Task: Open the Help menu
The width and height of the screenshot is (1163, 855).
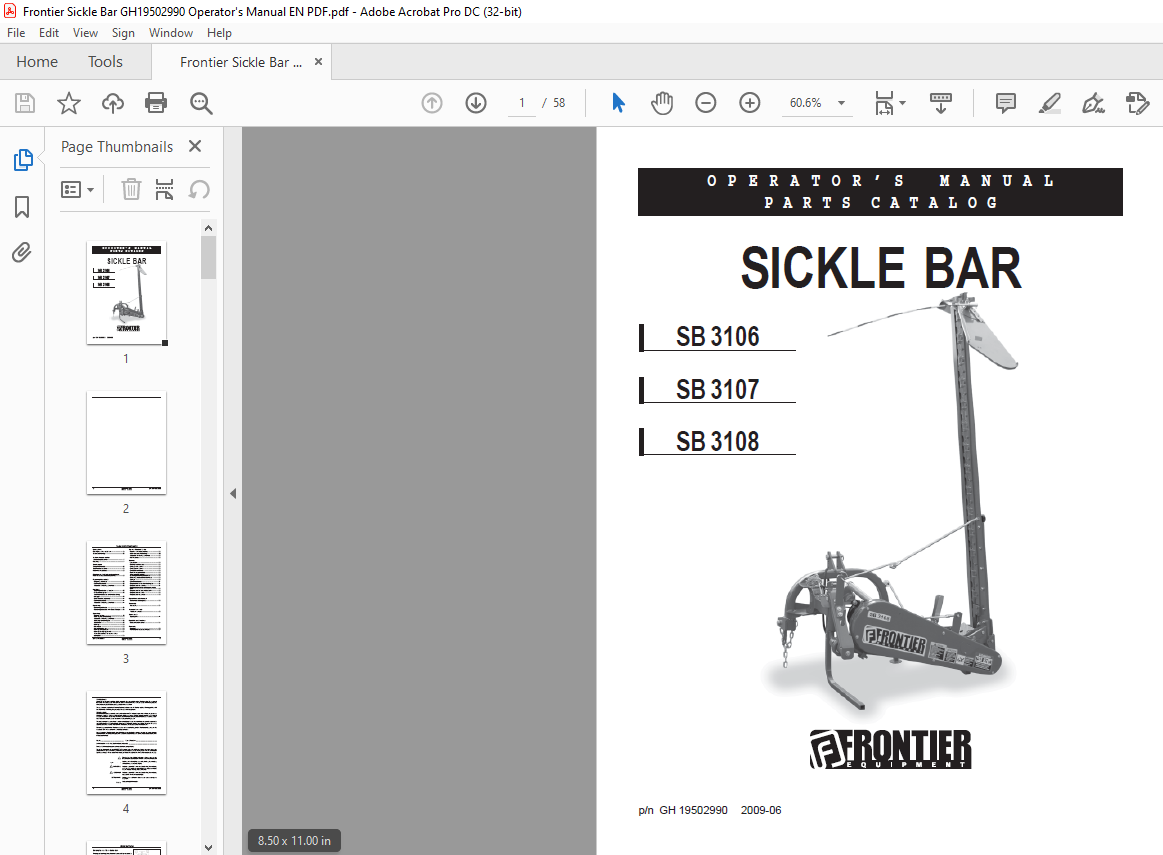Action: pyautogui.click(x=219, y=33)
